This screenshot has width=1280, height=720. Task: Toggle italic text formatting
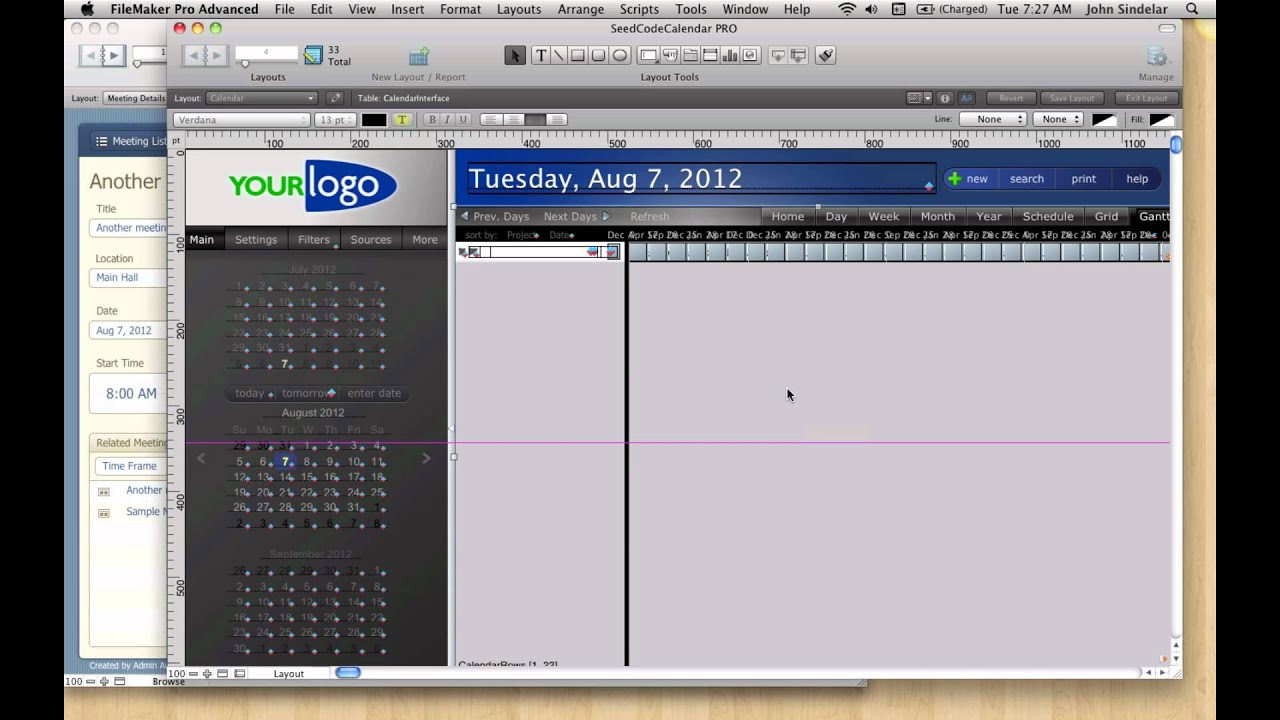pyautogui.click(x=447, y=120)
